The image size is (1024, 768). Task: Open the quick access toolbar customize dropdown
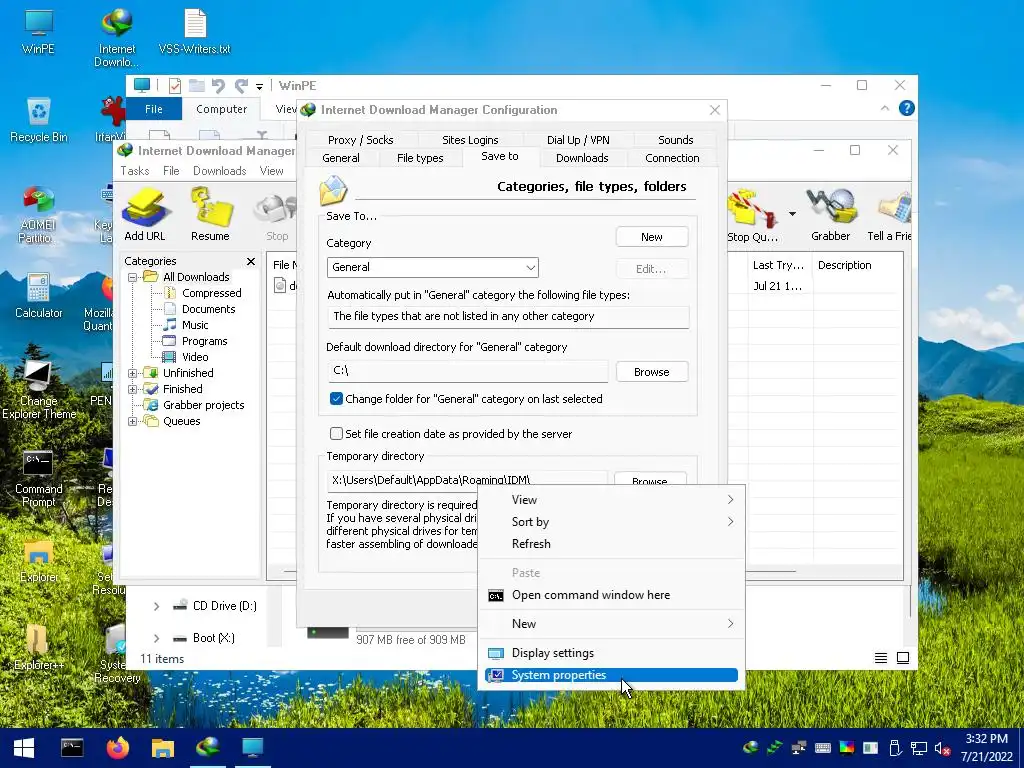259,86
